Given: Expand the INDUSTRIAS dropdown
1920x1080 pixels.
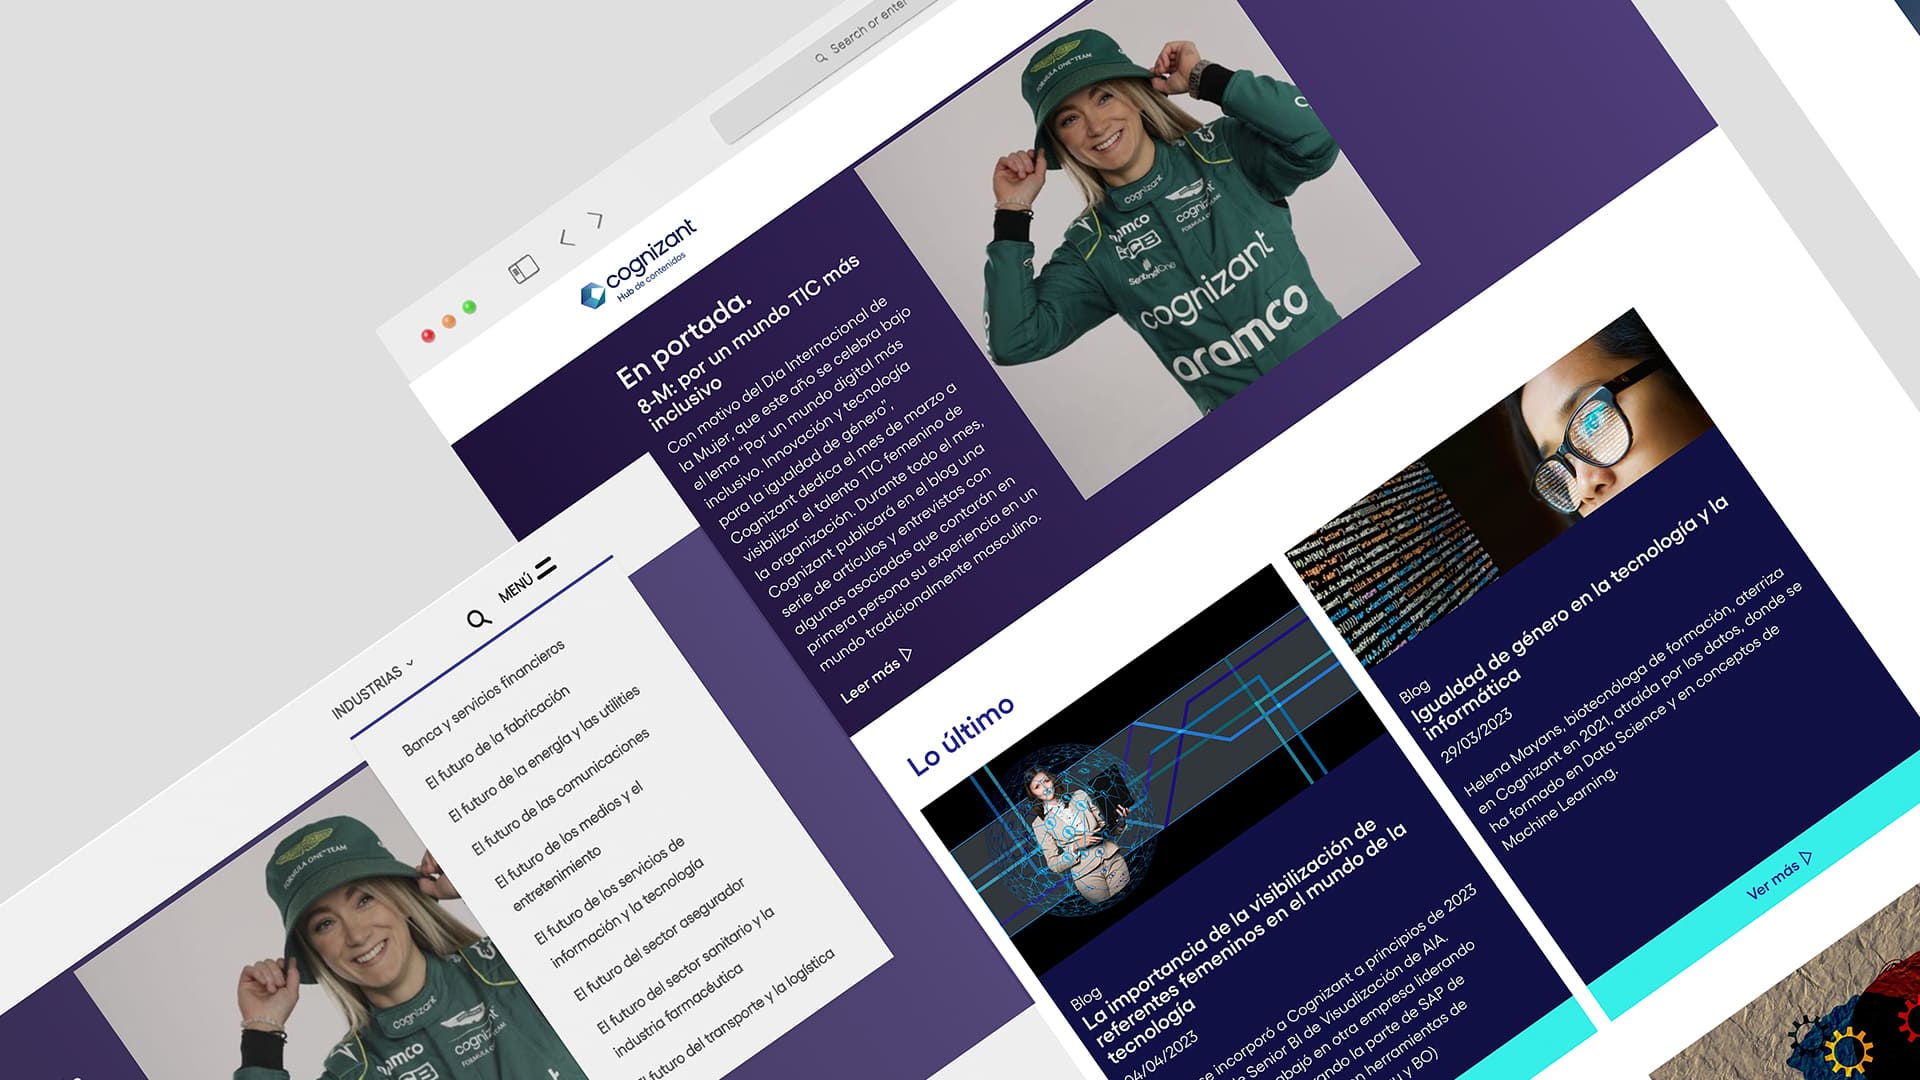Looking at the screenshot, I should click(x=372, y=687).
